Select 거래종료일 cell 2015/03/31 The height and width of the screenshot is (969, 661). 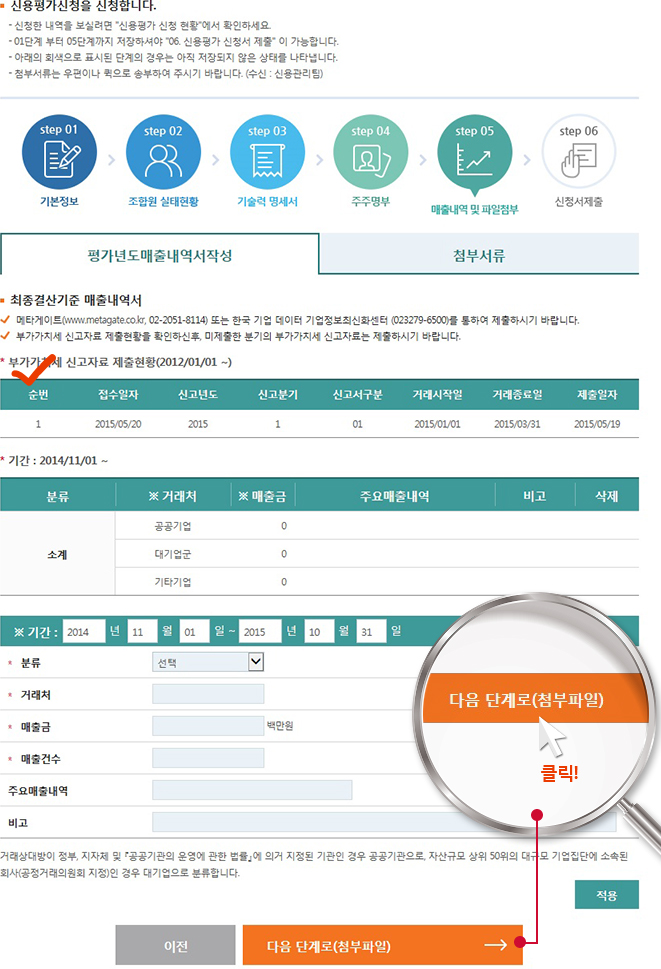pyautogui.click(x=517, y=424)
